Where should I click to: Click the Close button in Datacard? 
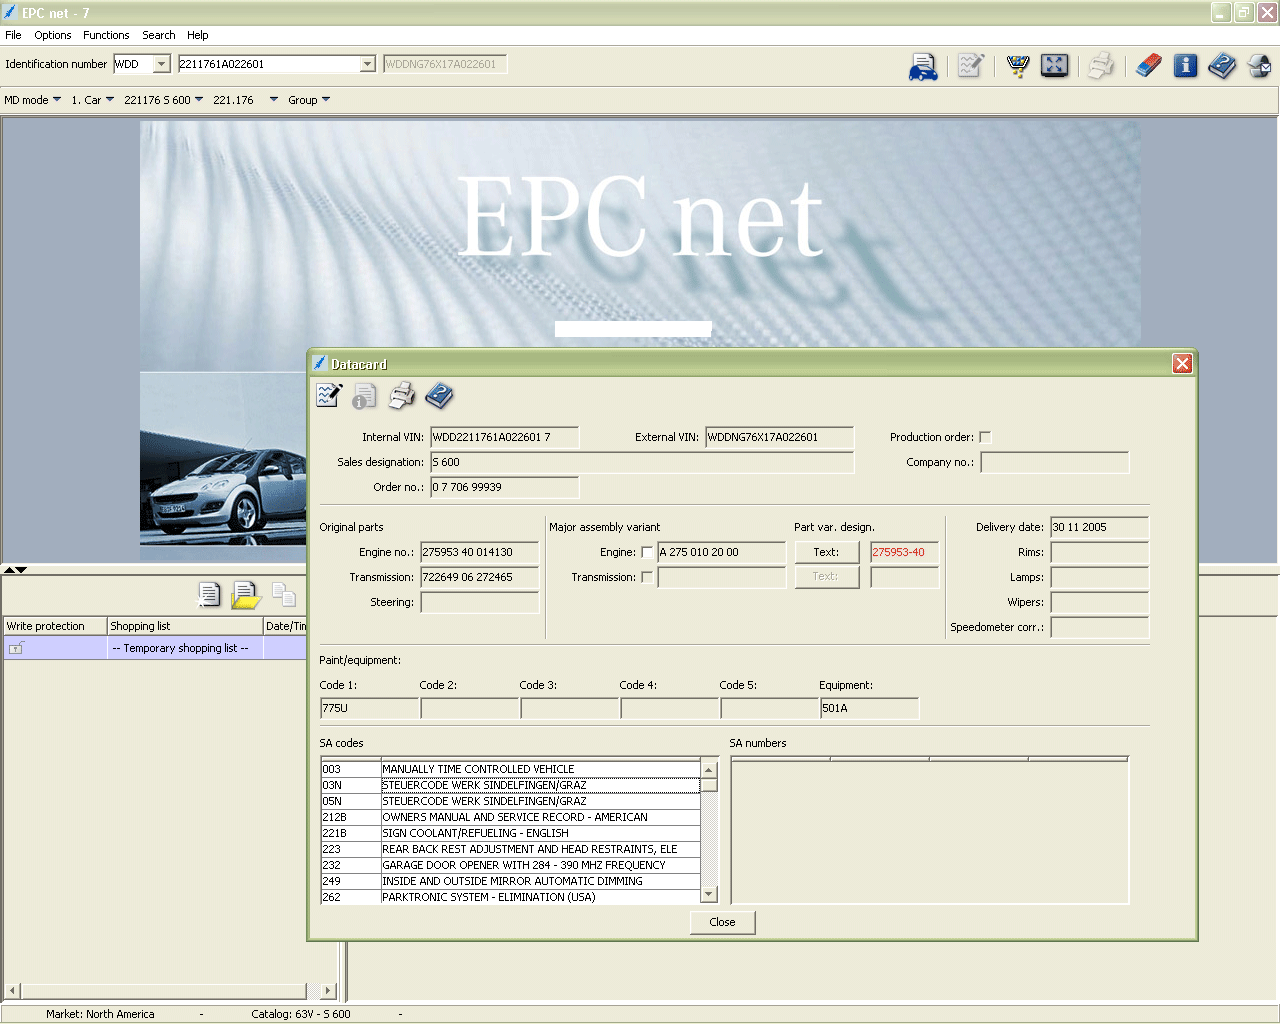pos(722,922)
